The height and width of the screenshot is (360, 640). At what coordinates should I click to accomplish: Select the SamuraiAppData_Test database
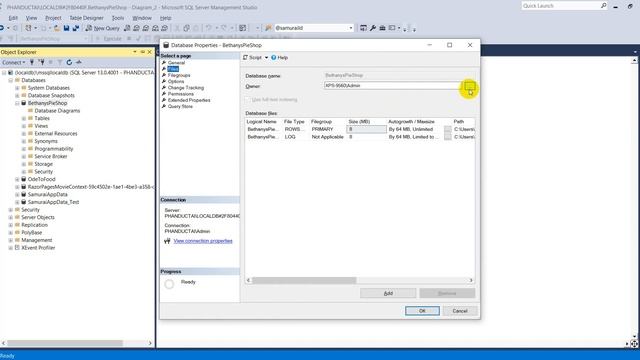(x=53, y=202)
